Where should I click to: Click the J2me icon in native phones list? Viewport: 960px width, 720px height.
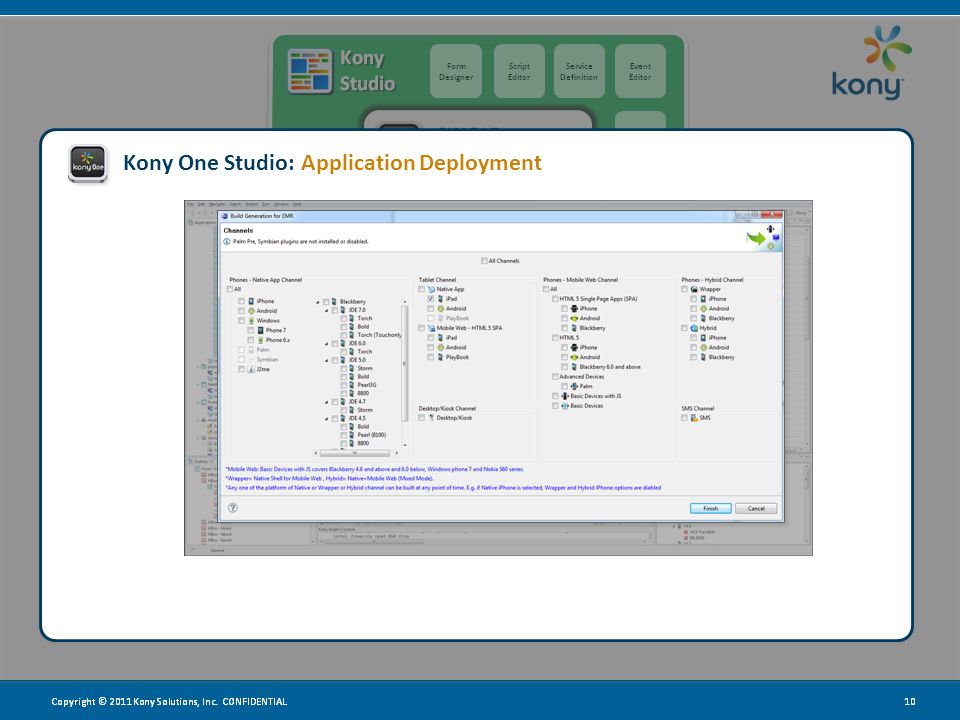[x=251, y=369]
